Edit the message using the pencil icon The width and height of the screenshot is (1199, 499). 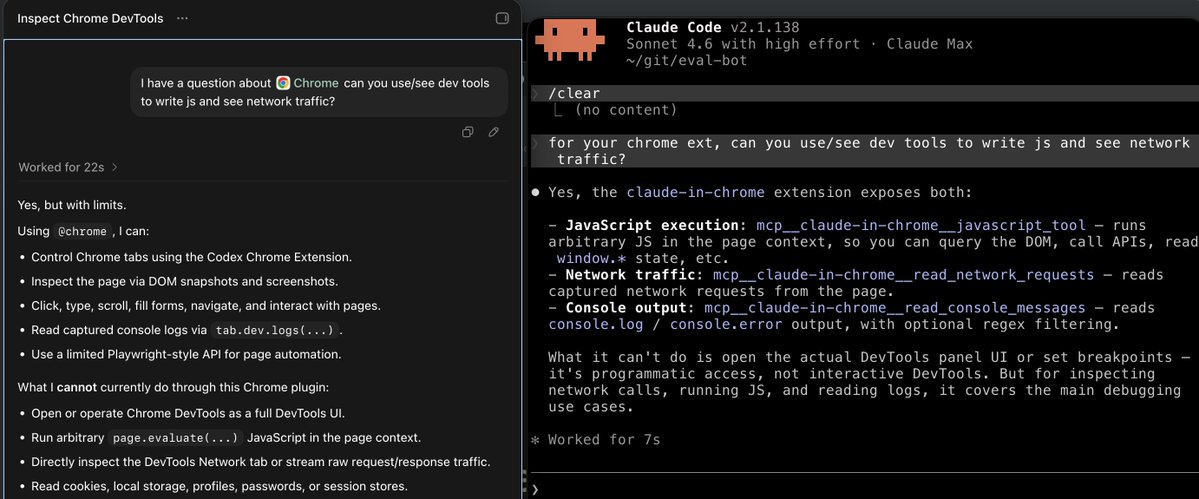click(494, 132)
